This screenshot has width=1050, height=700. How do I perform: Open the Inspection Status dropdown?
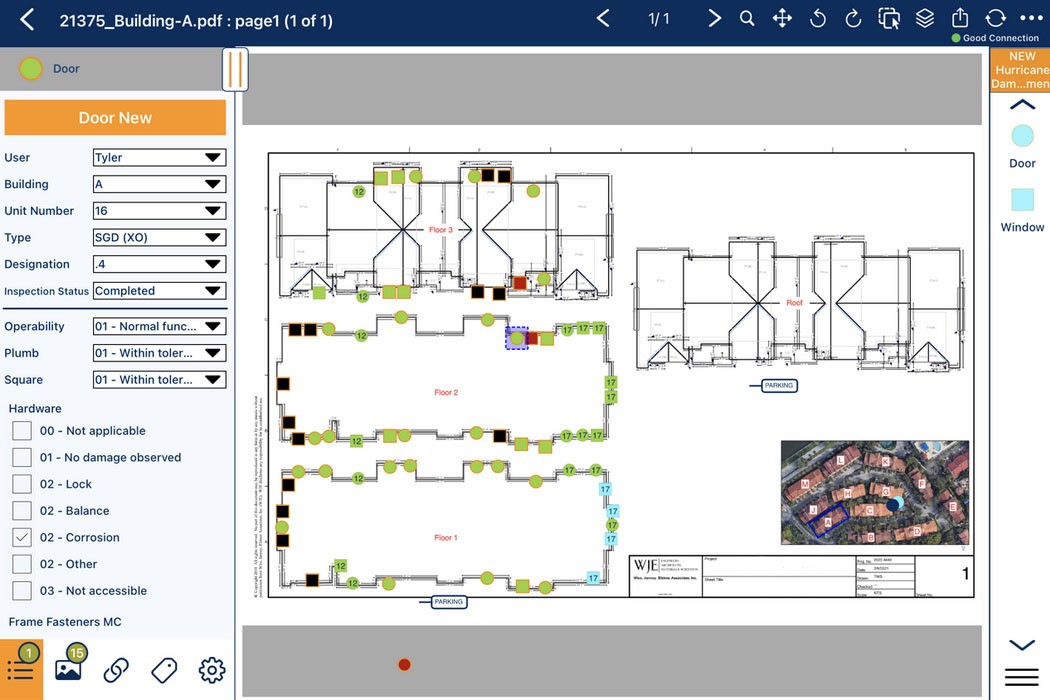(159, 291)
